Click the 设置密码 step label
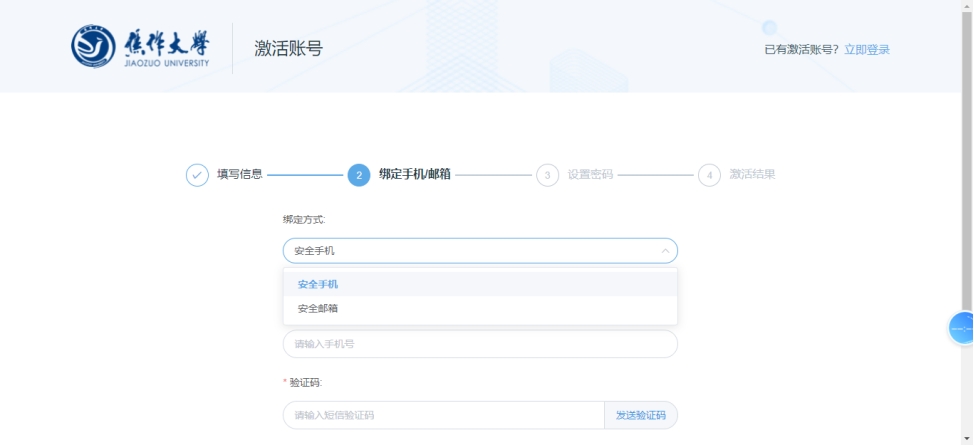This screenshot has width=974, height=446. (x=590, y=174)
